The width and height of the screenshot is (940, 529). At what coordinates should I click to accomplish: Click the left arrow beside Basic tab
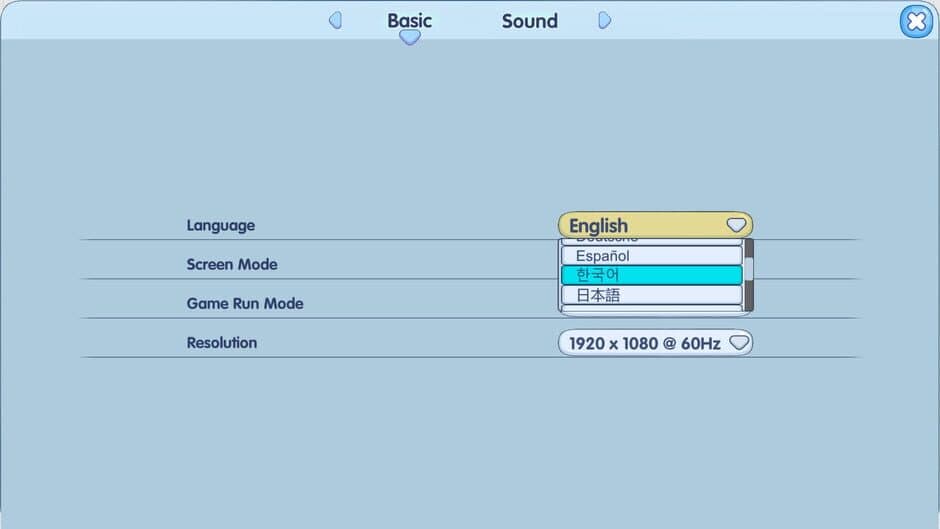(x=336, y=20)
